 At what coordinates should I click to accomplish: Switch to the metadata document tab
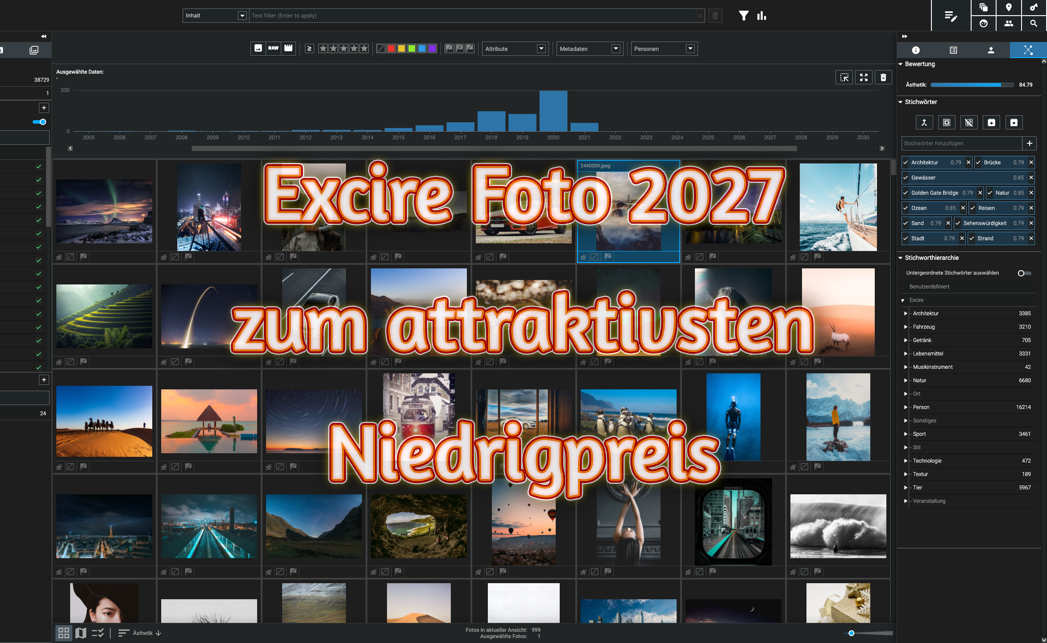(953, 50)
